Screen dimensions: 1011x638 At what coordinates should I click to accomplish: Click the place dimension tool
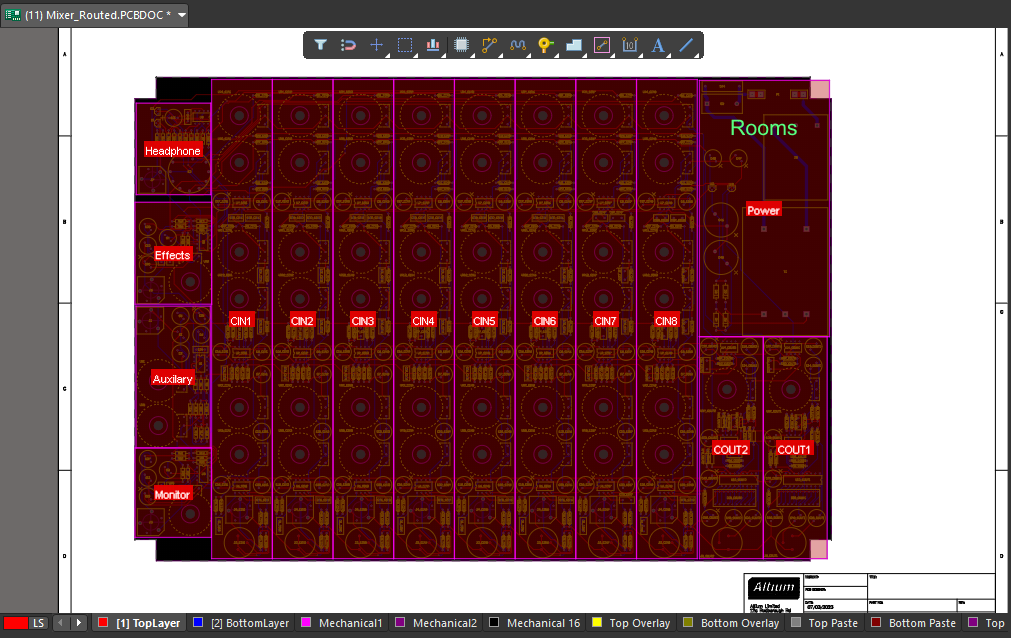(630, 45)
